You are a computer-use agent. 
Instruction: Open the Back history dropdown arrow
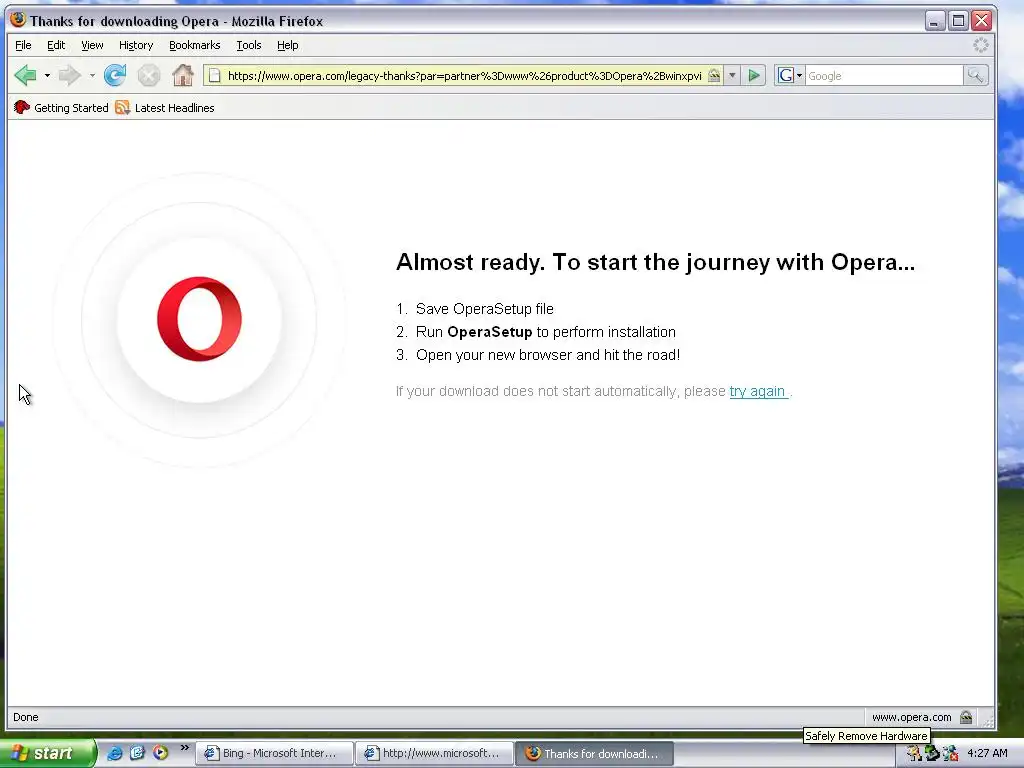click(47, 76)
